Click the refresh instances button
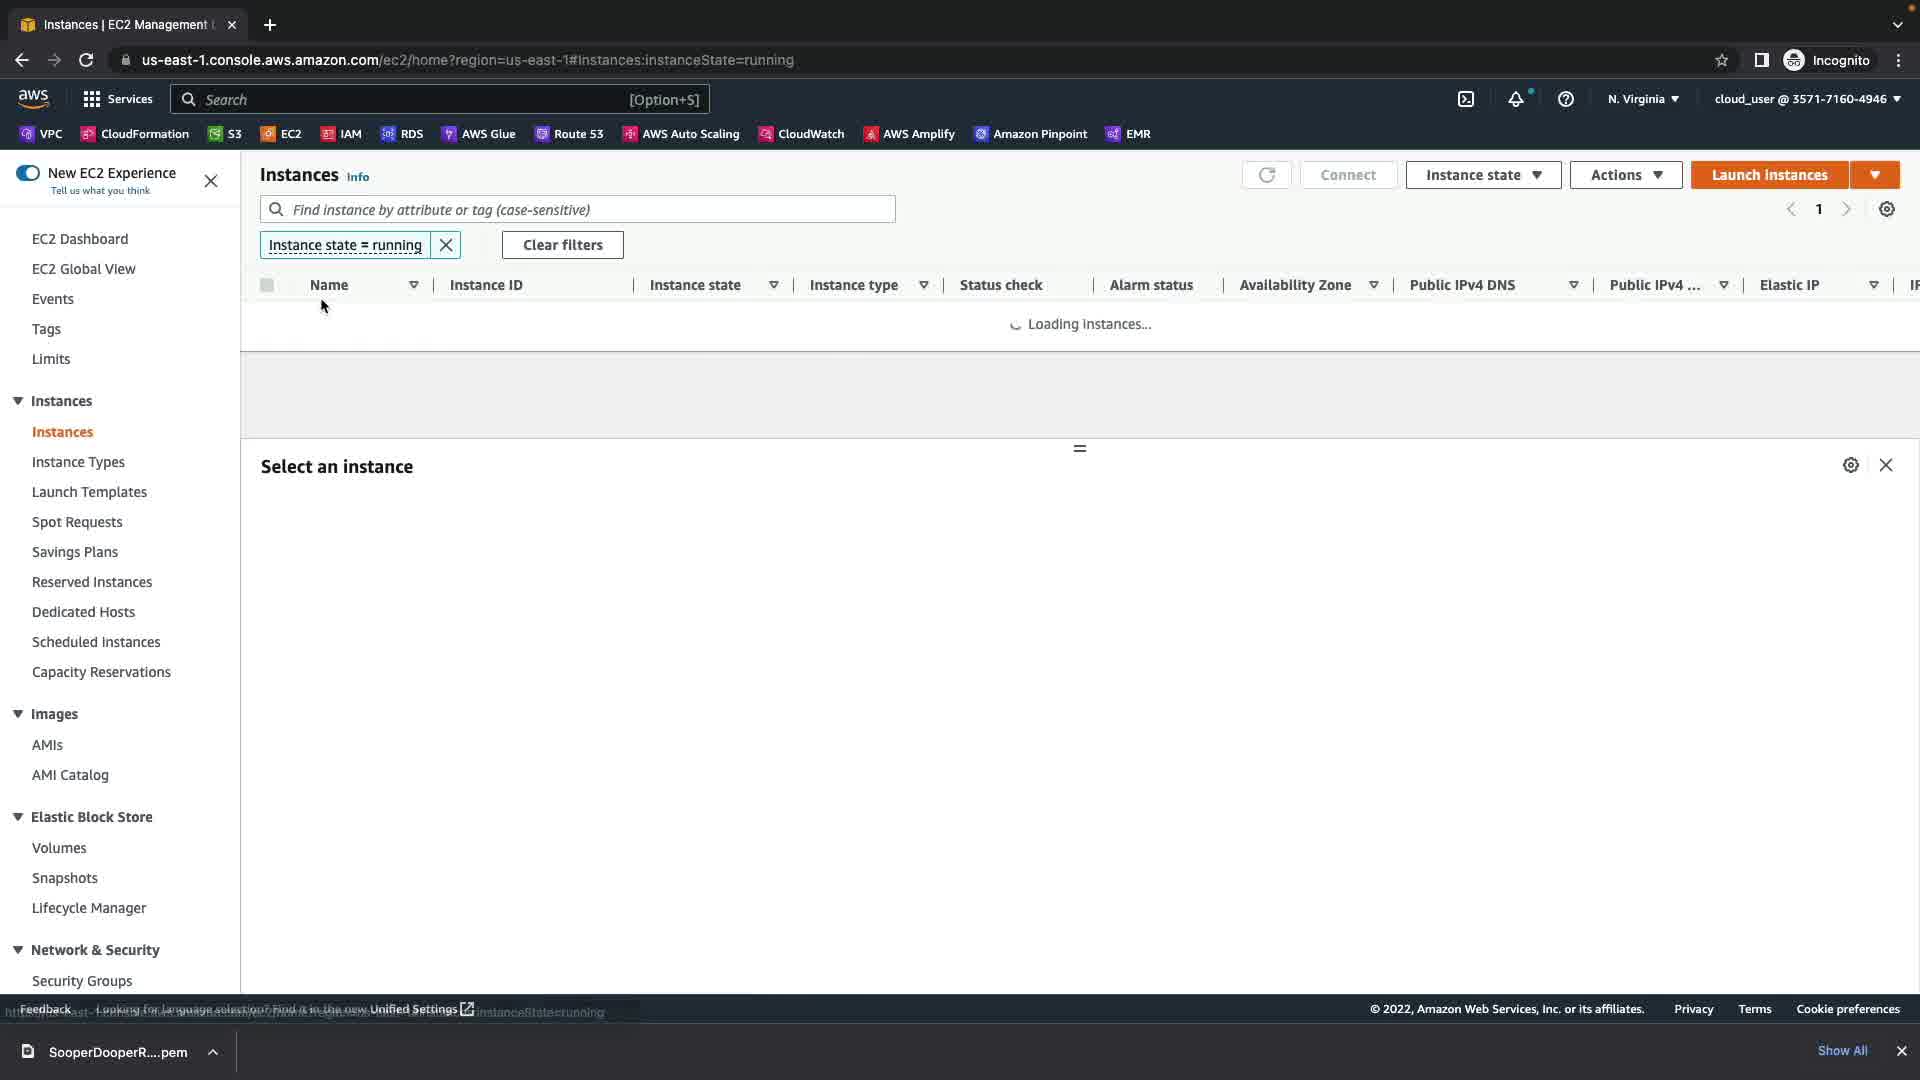Screen dimensions: 1920x1080 [1266, 175]
